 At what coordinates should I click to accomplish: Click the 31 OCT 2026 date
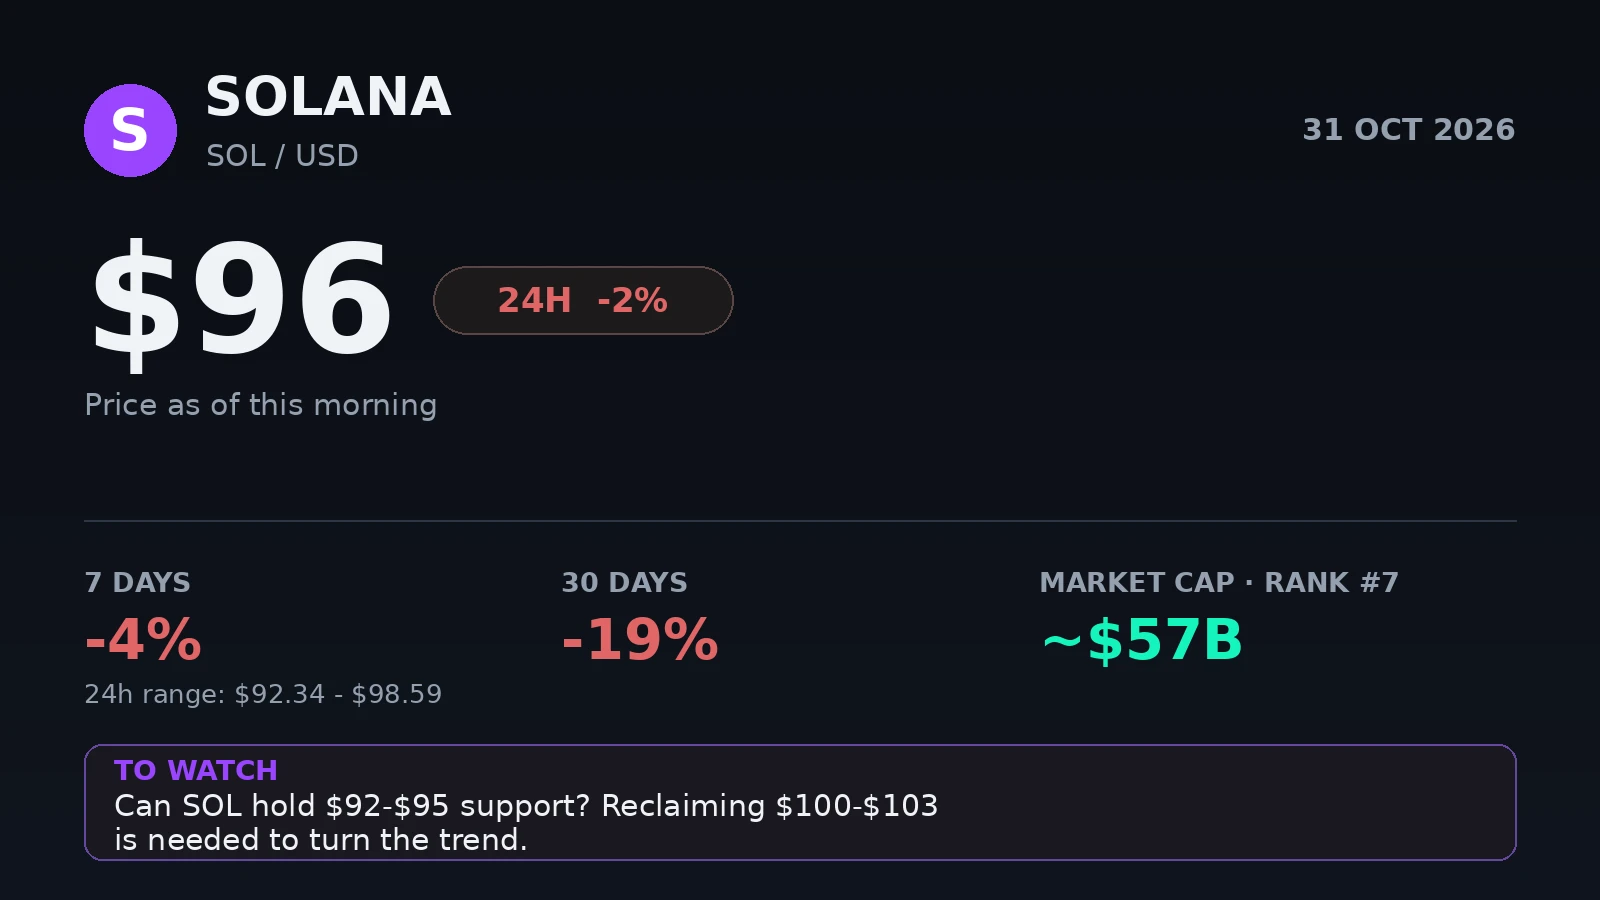pyautogui.click(x=1408, y=130)
